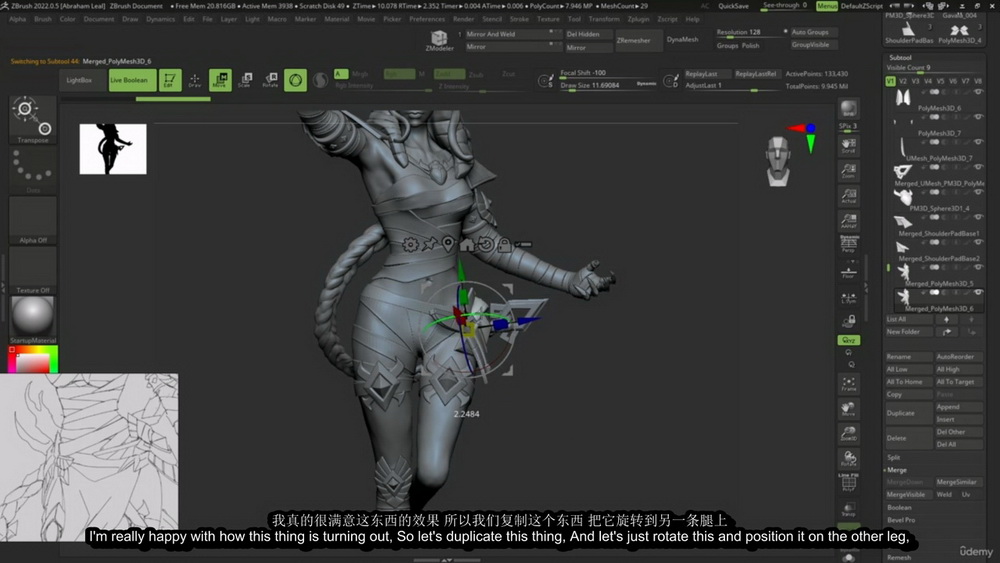Viewport: 1000px width, 563px height.
Task: Open LightBox browser
Action: [79, 80]
